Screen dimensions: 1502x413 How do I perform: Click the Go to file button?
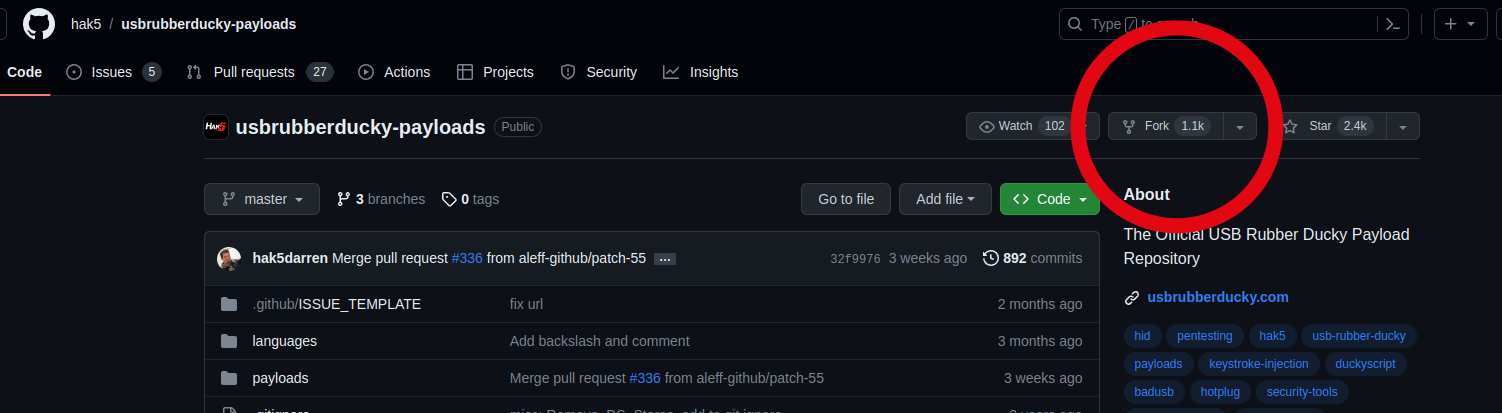845,199
